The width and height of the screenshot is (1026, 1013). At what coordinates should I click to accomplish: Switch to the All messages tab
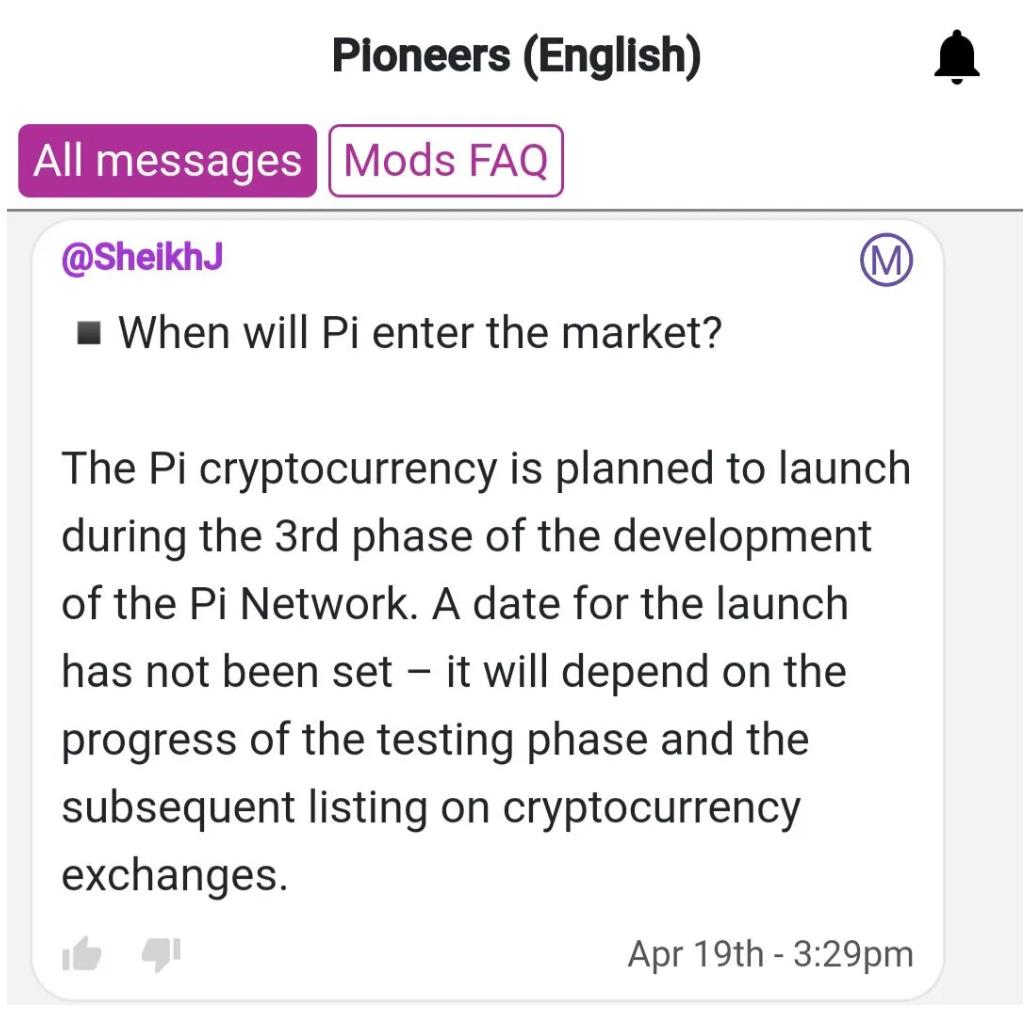168,160
